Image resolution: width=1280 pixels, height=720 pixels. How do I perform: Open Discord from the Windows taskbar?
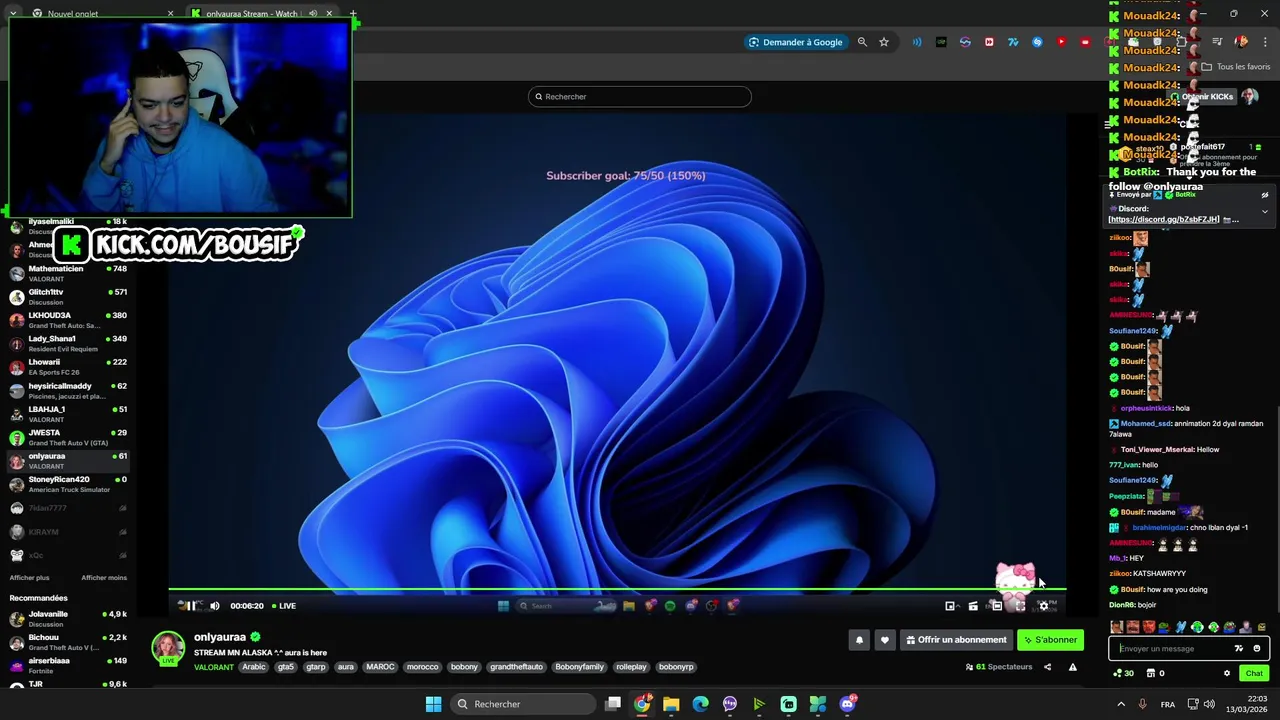pos(848,704)
